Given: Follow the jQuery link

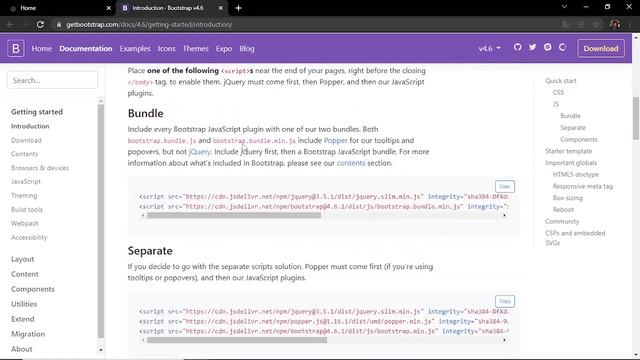Looking at the screenshot, I should [x=200, y=151].
